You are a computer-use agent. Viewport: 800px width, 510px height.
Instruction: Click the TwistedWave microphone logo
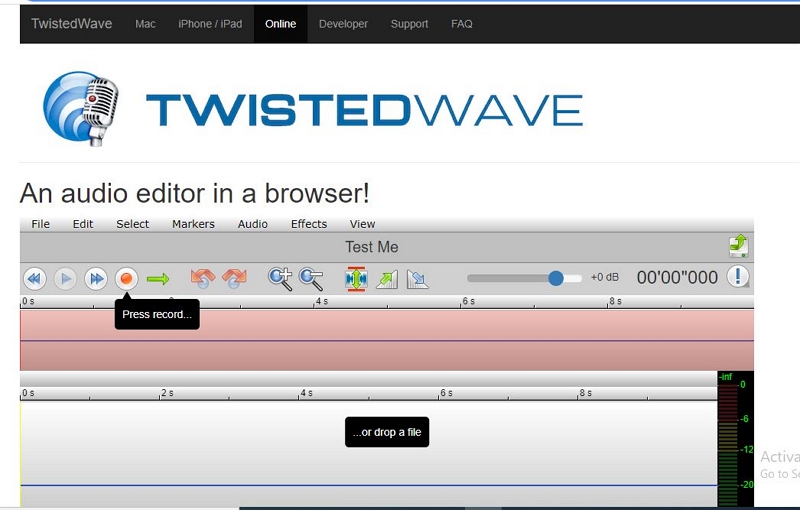click(x=81, y=109)
